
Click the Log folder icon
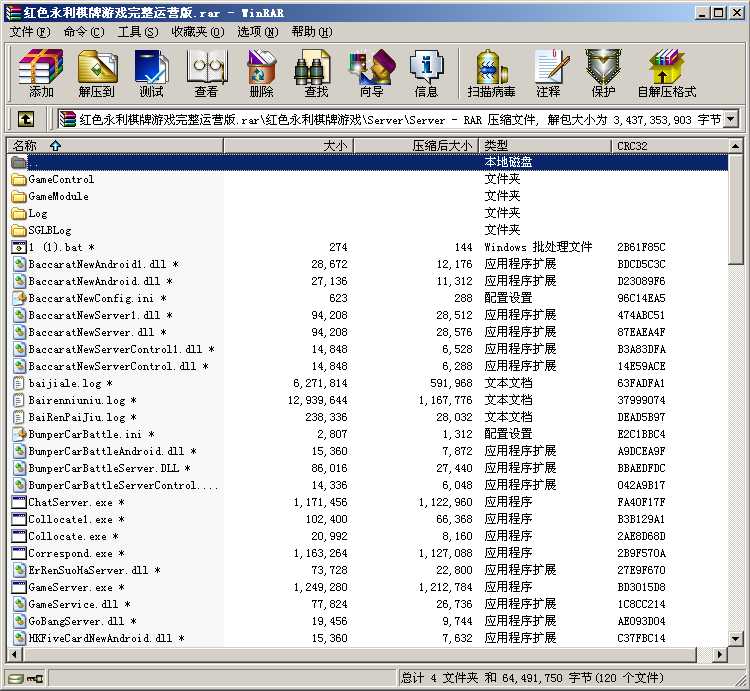[19, 213]
